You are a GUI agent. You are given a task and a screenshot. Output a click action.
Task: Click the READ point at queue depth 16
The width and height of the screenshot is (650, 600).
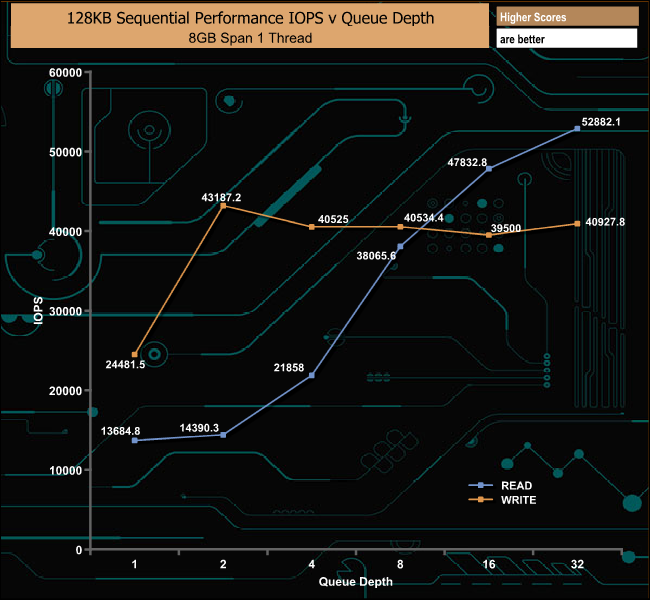coord(489,169)
